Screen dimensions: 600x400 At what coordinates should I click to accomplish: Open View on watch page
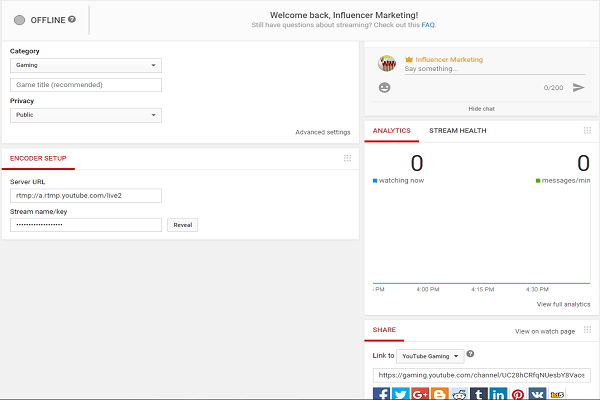545,331
